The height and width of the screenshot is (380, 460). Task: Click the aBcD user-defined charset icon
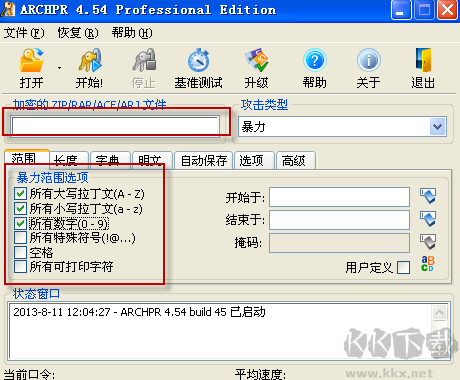coord(428,264)
